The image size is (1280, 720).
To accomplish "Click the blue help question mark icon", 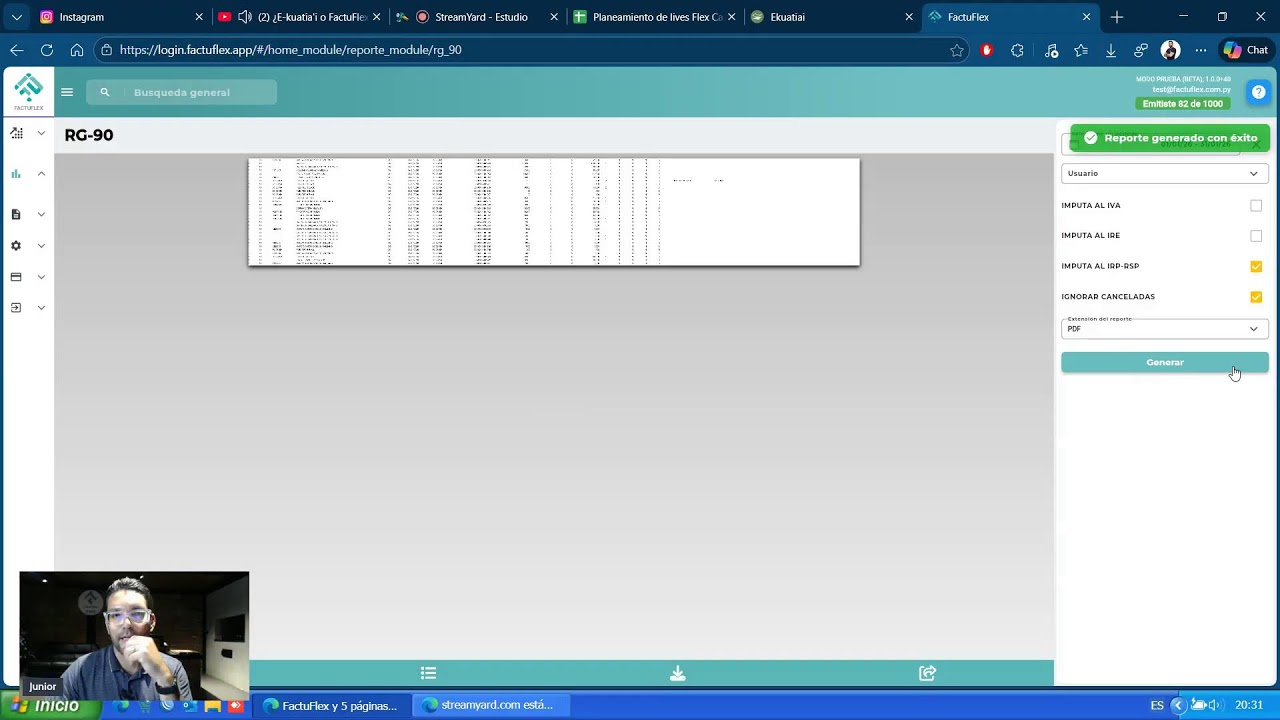I will [x=1258, y=92].
